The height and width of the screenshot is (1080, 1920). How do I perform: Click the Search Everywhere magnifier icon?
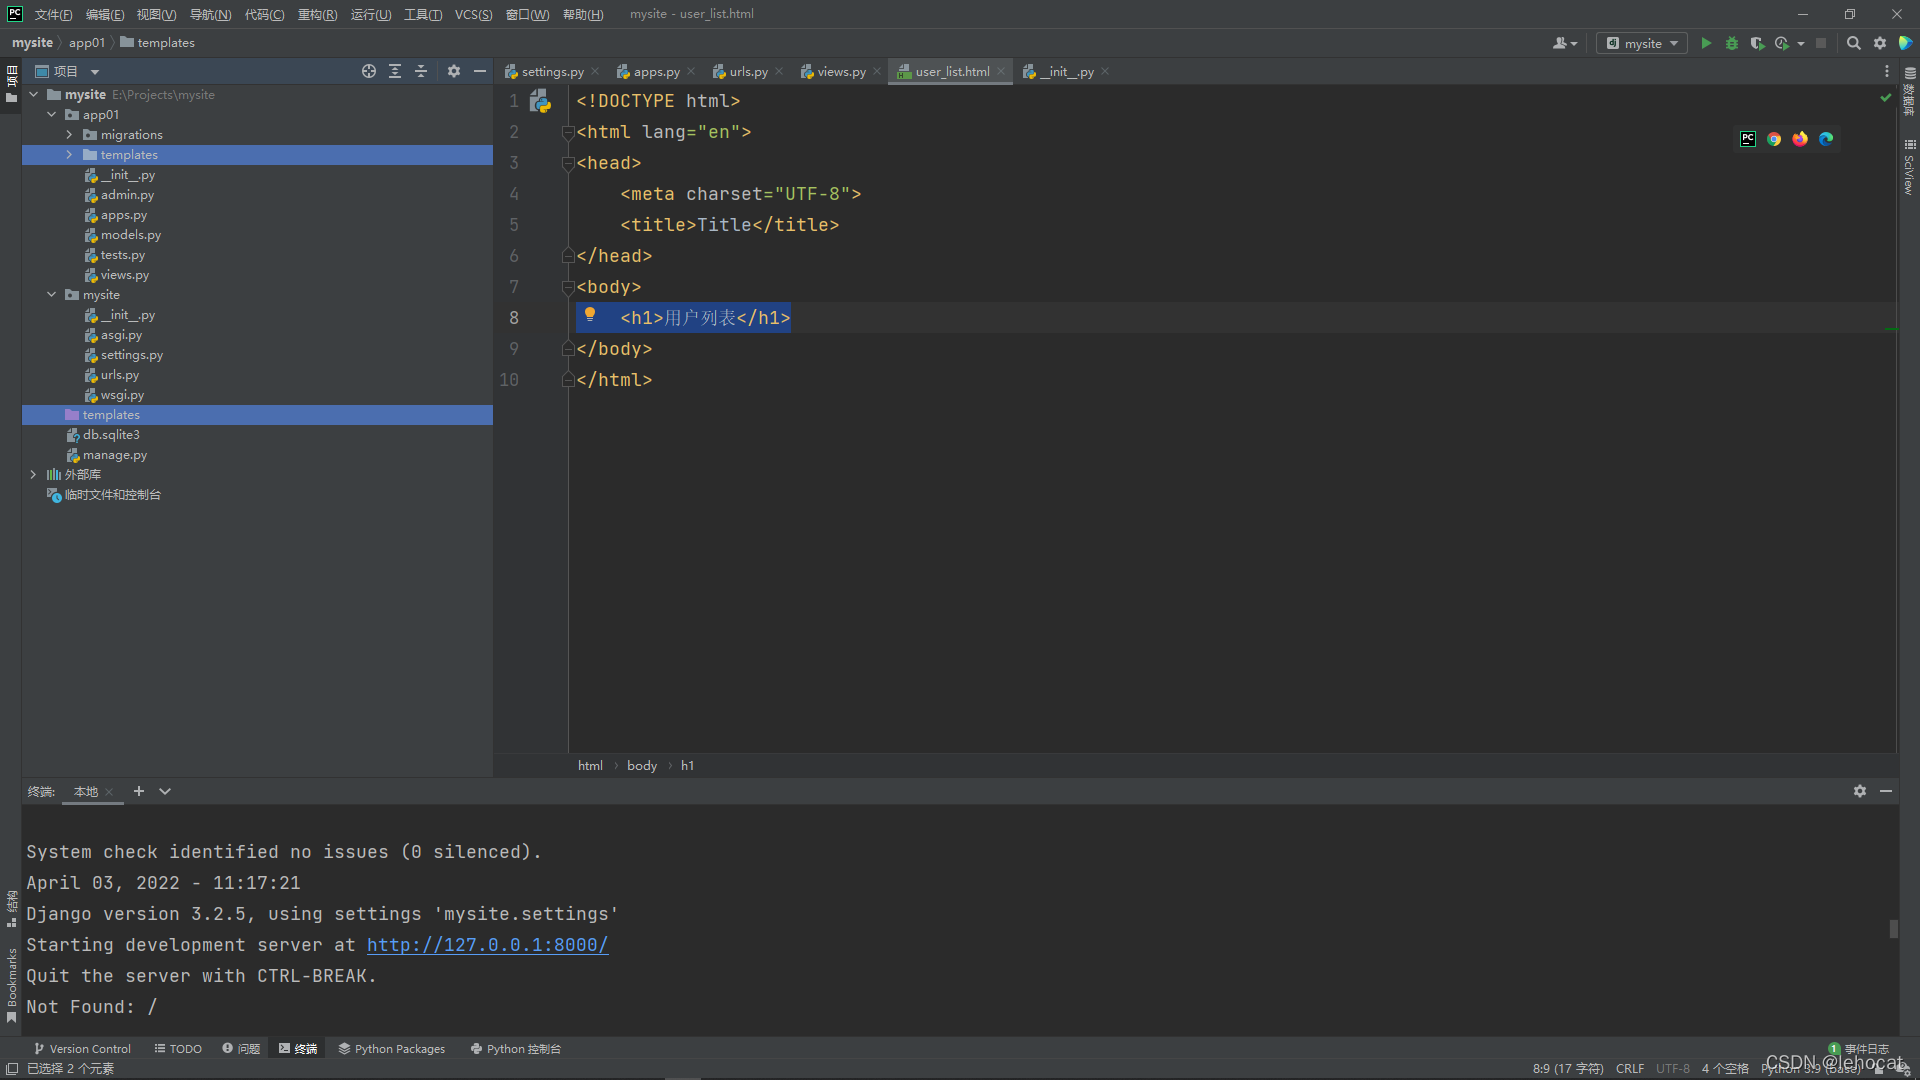tap(1853, 43)
